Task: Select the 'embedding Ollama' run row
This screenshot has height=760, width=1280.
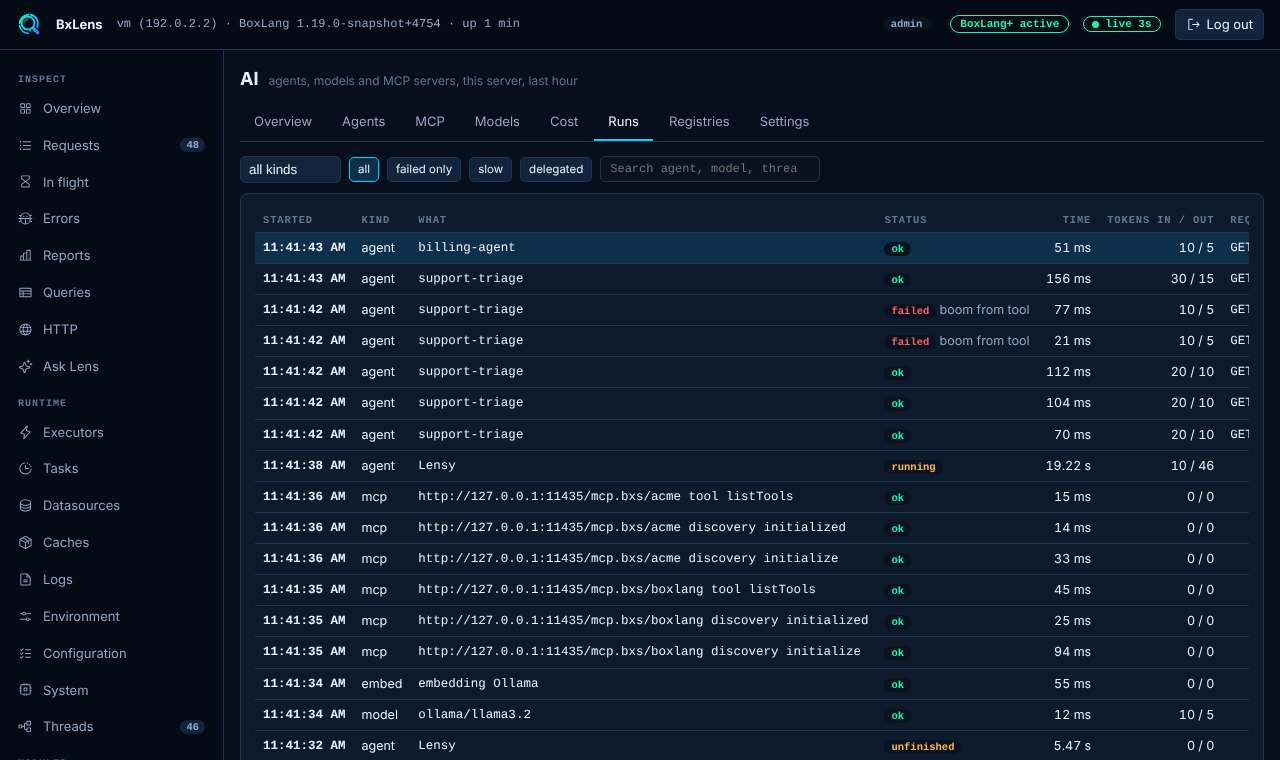Action: coord(751,684)
